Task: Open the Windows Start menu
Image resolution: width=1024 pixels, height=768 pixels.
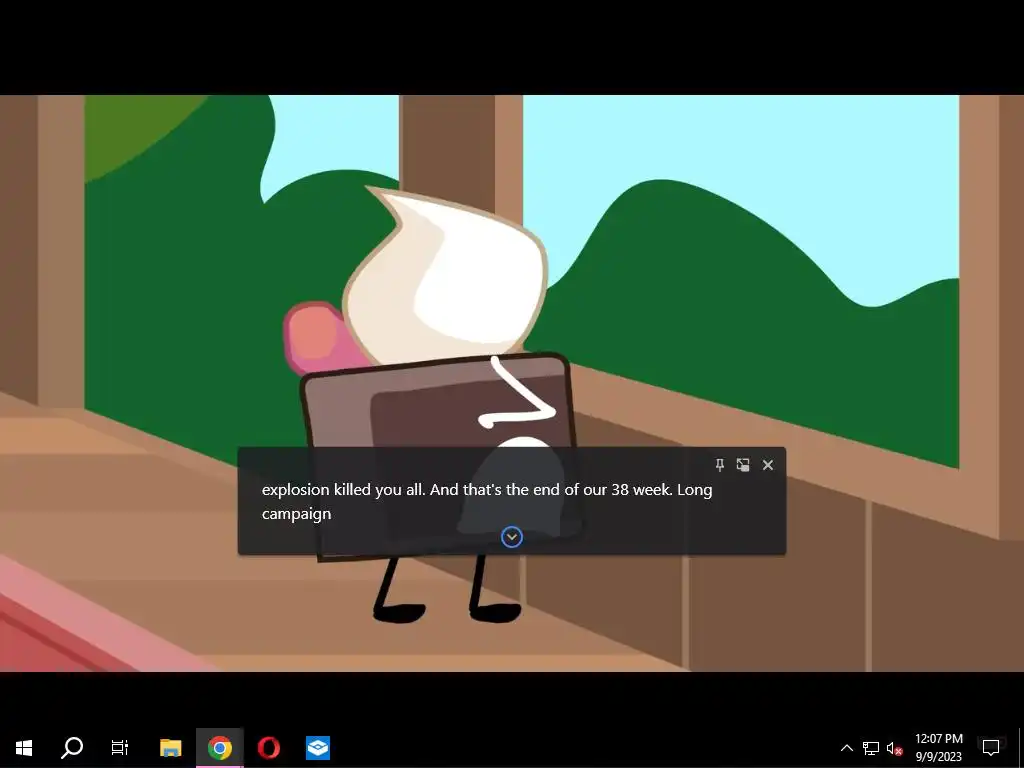Action: coord(24,748)
